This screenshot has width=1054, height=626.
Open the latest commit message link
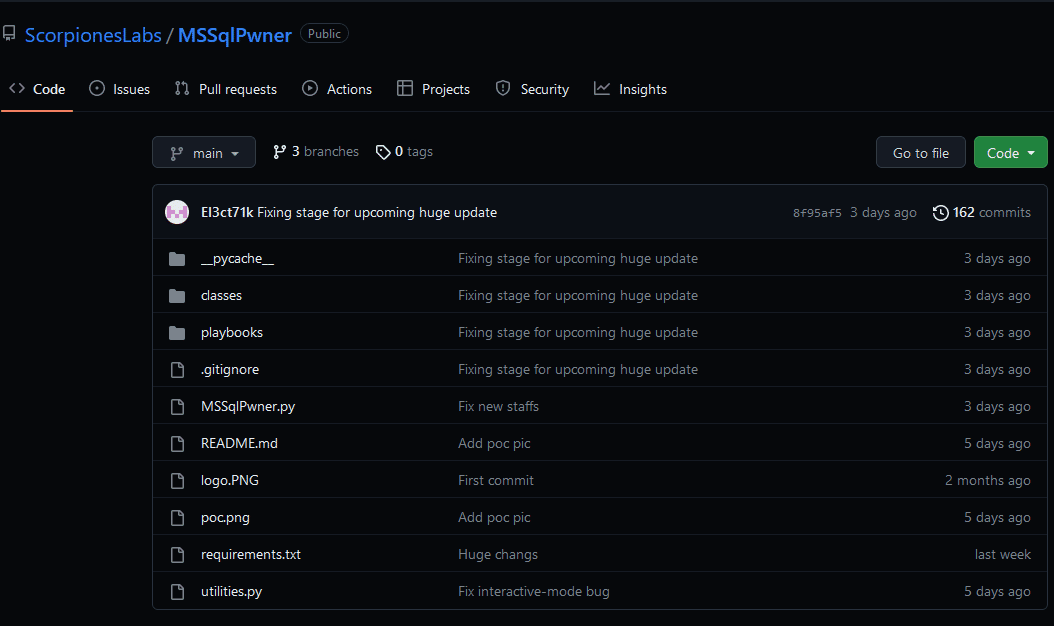click(377, 212)
